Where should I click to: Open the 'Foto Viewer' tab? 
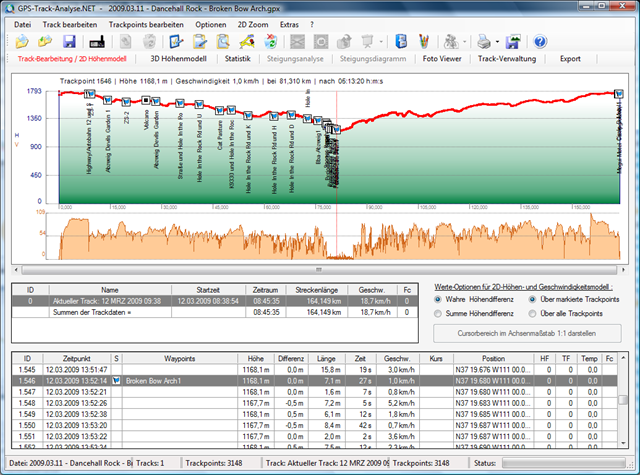tap(443, 59)
